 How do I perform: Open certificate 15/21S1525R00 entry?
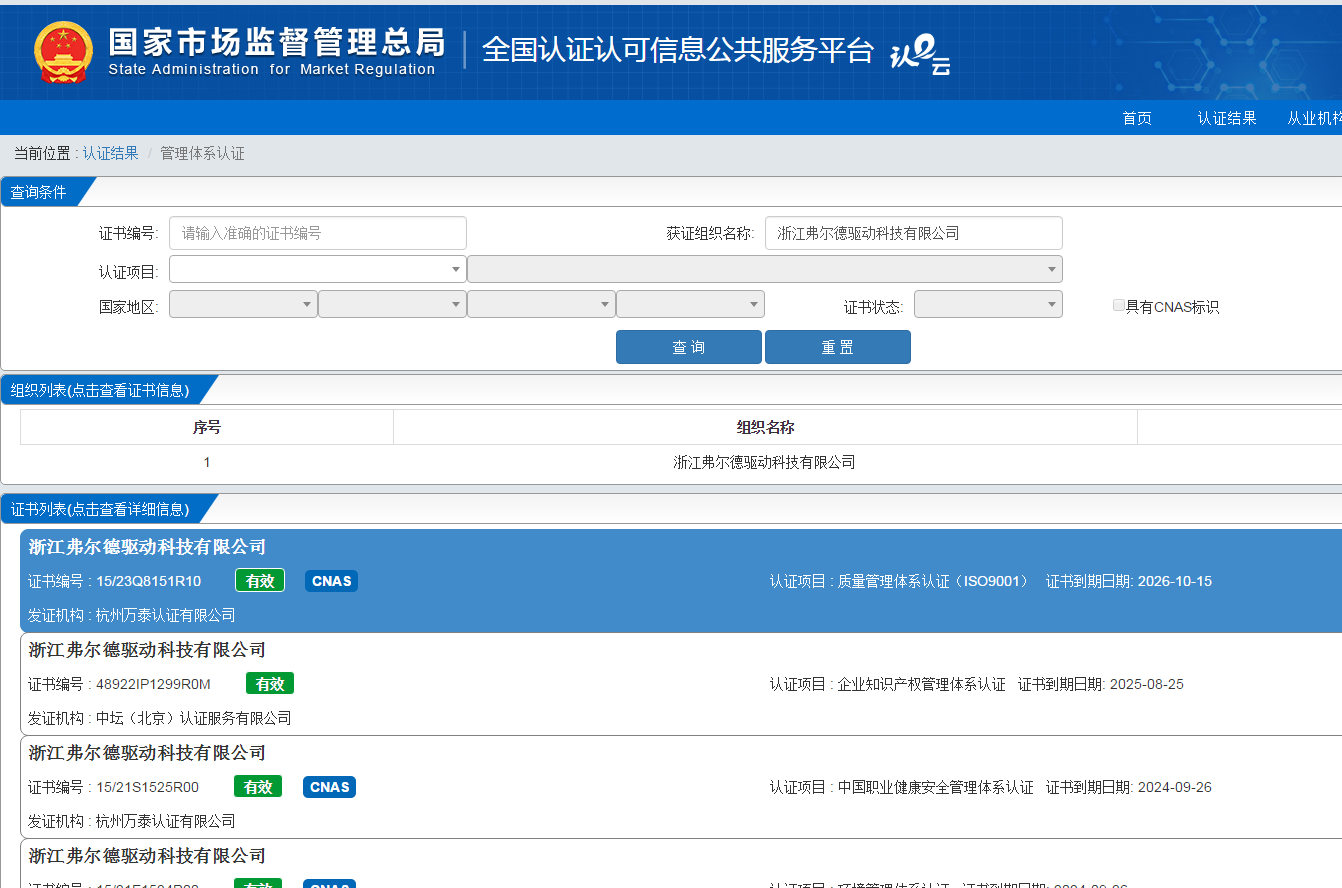tap(681, 787)
